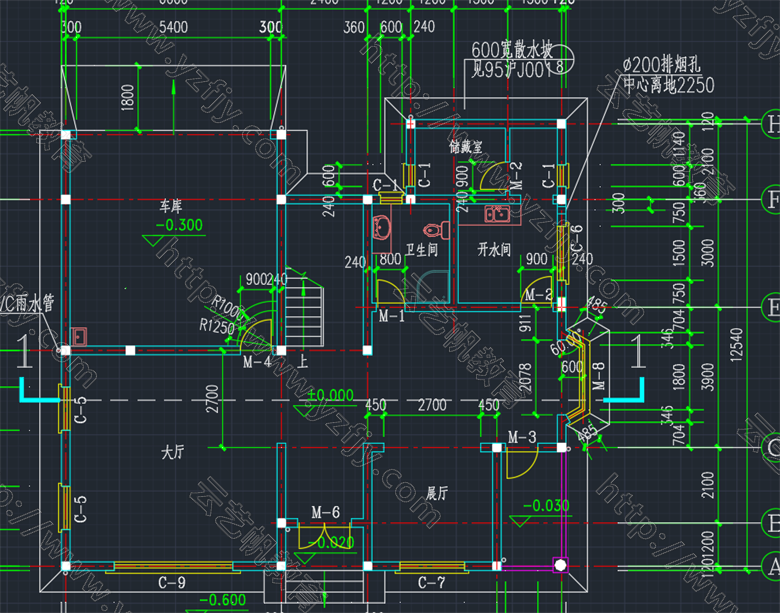Image resolution: width=780 pixels, height=613 pixels.
Task: Select the 雨水管 pipe label
Action: coord(35,303)
